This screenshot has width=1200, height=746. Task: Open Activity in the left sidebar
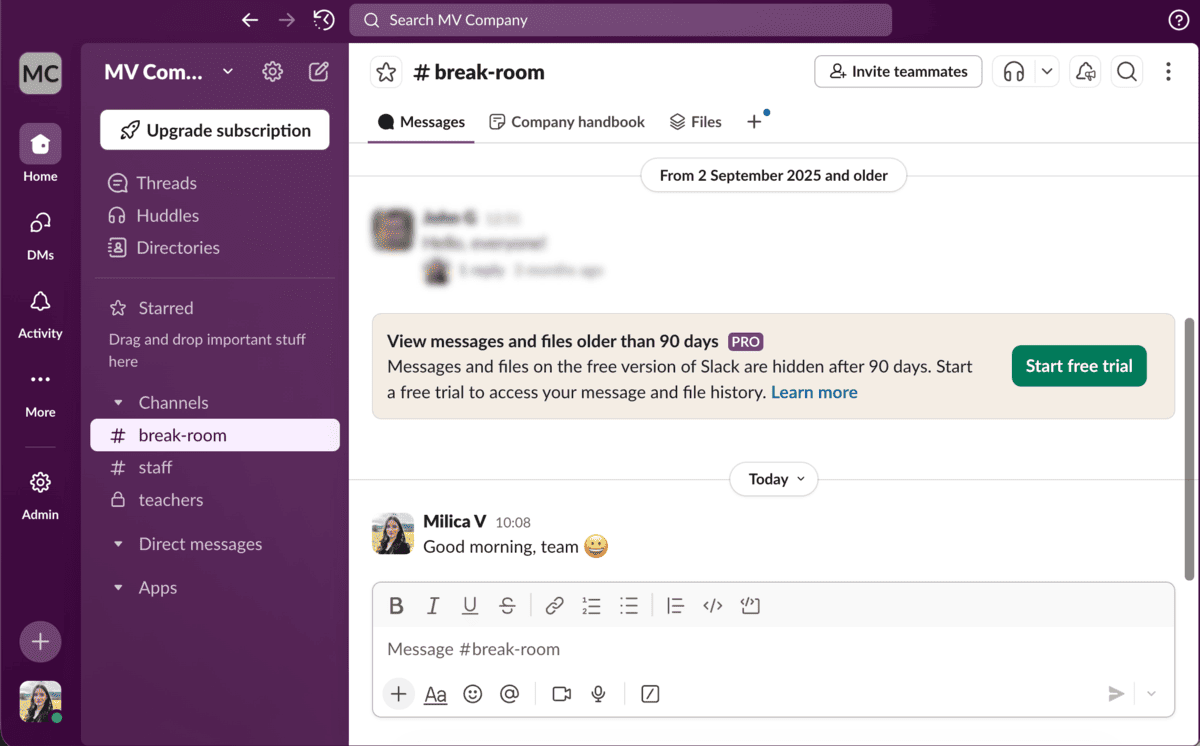(x=40, y=313)
